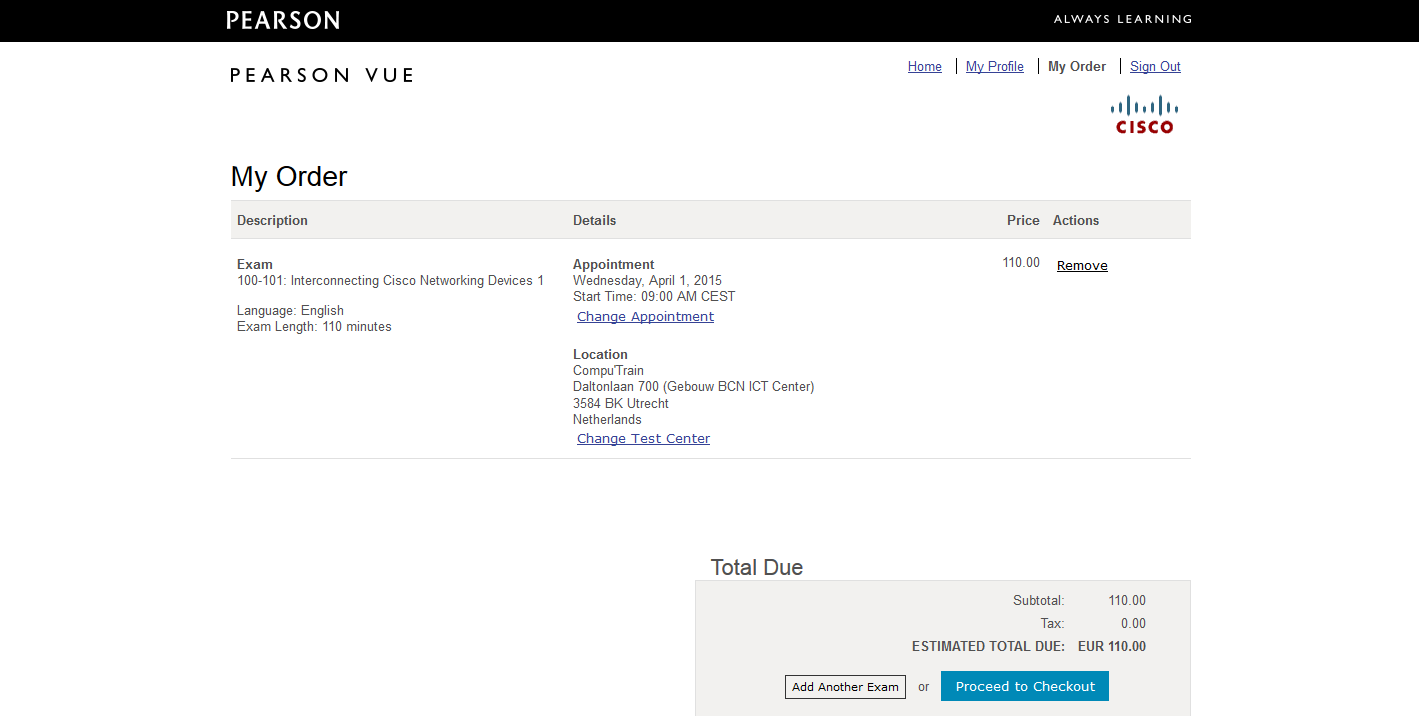Click Change Appointment link
Viewport: 1419px width, 716px height.
pos(645,317)
